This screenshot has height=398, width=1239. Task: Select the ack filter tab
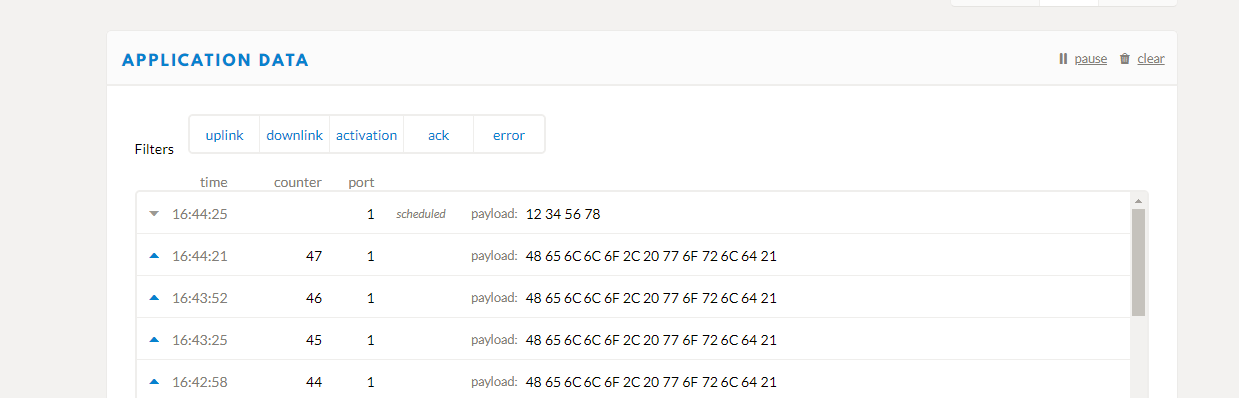pos(438,135)
